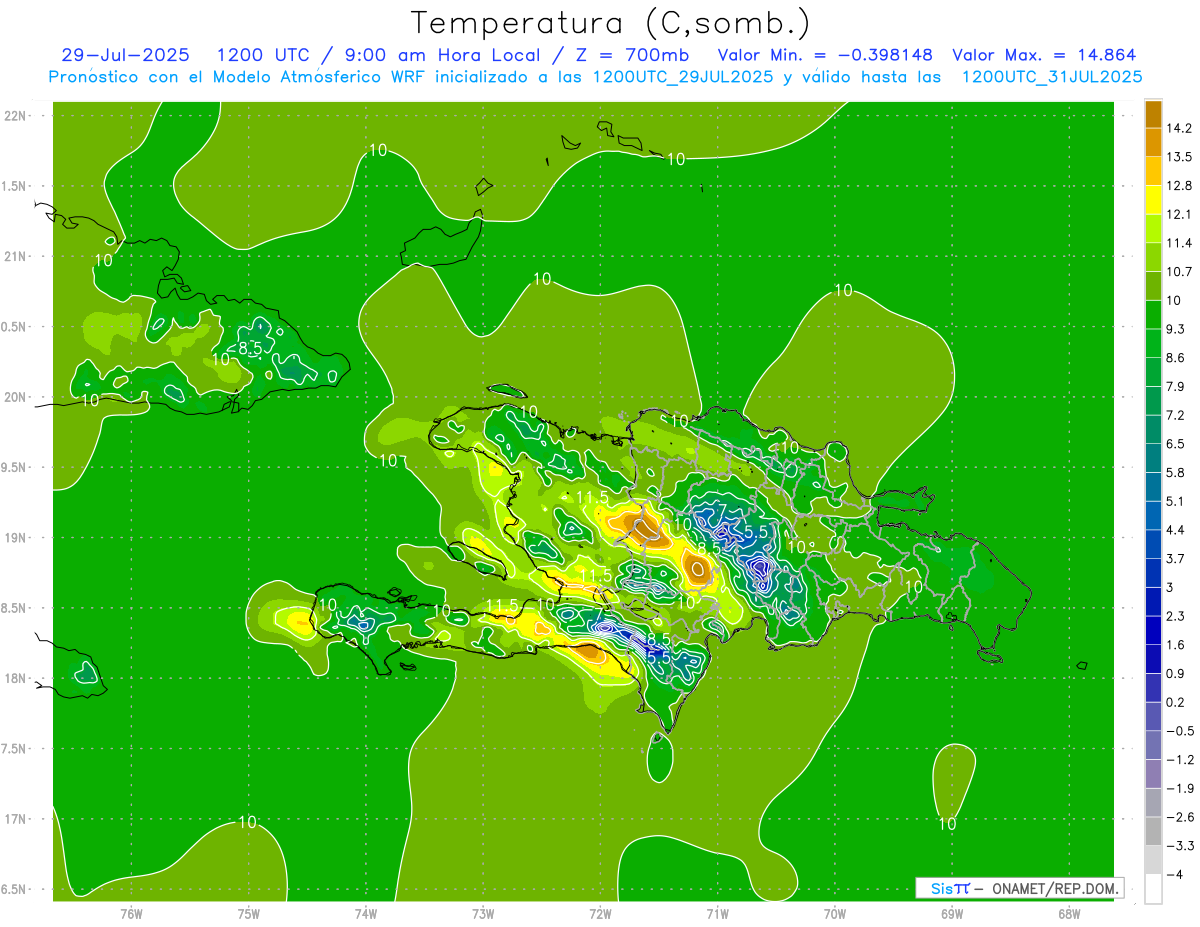The height and width of the screenshot is (927, 1200).
Task: Click the '74W' longitude axis label
Action: pos(366,913)
